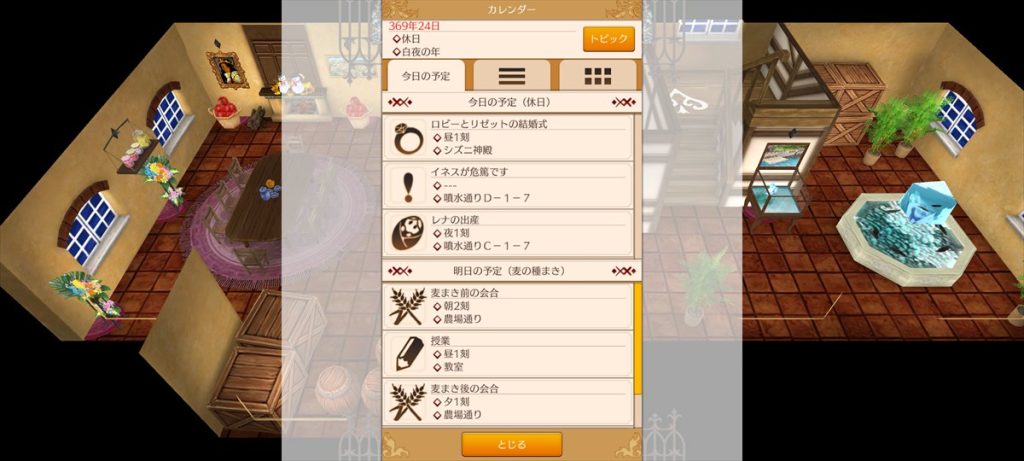Click wheat icon for 麦まき後の会合
1024x461 pixels.
coord(408,402)
